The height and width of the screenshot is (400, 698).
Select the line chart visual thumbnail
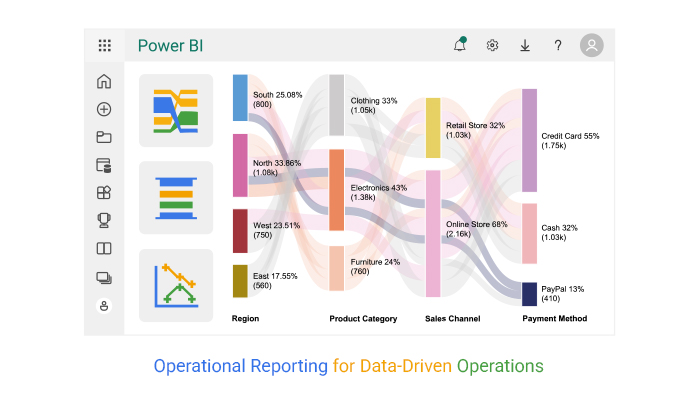176,285
